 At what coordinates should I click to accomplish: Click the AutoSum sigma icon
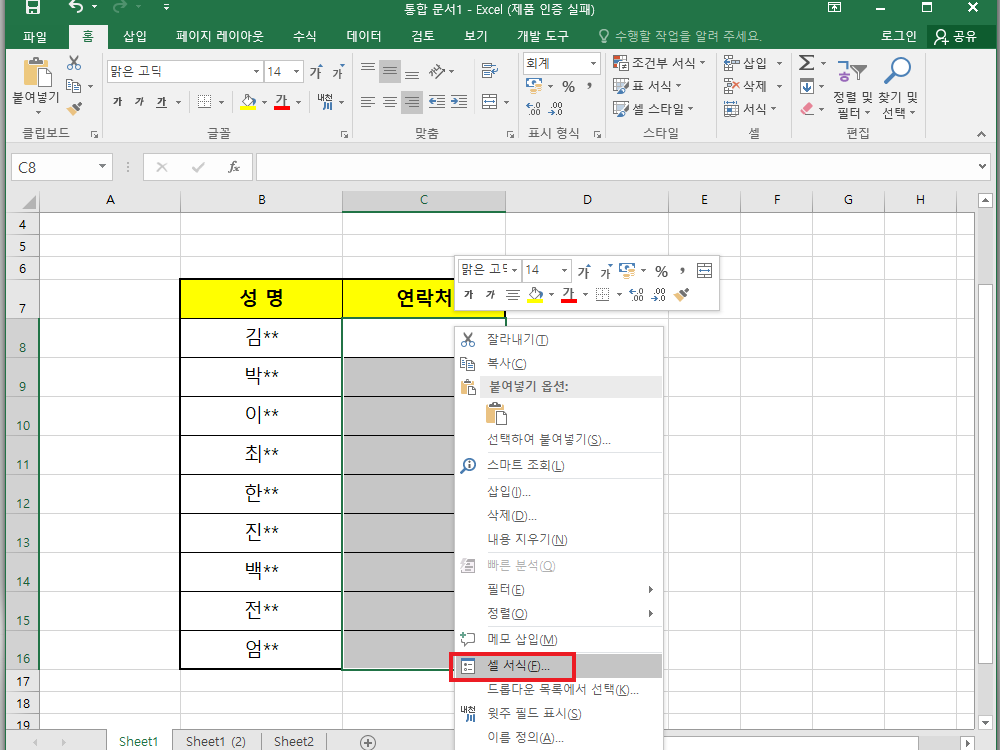[806, 62]
